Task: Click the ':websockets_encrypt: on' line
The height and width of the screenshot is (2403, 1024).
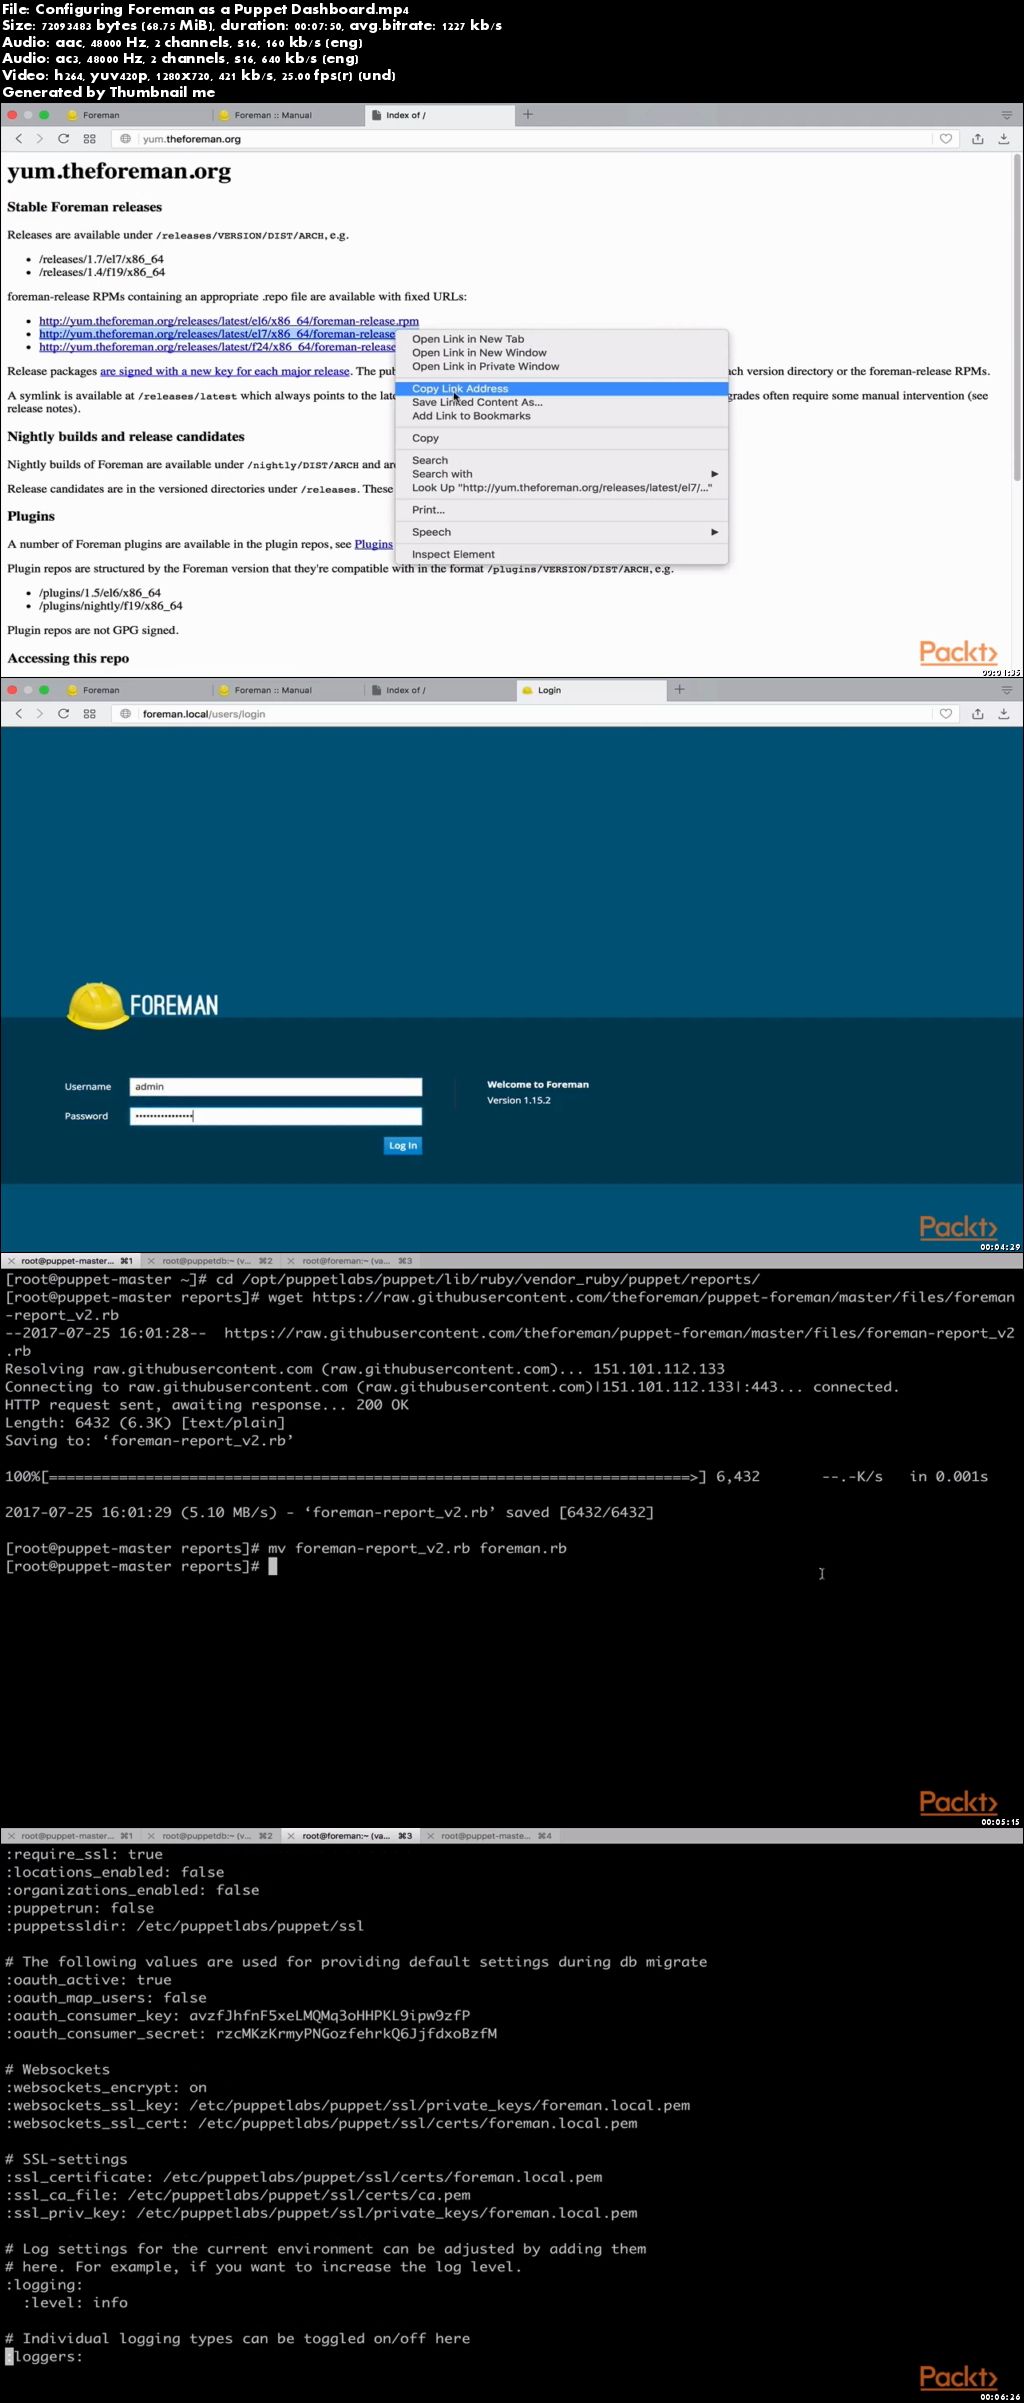Action: click(106, 2087)
